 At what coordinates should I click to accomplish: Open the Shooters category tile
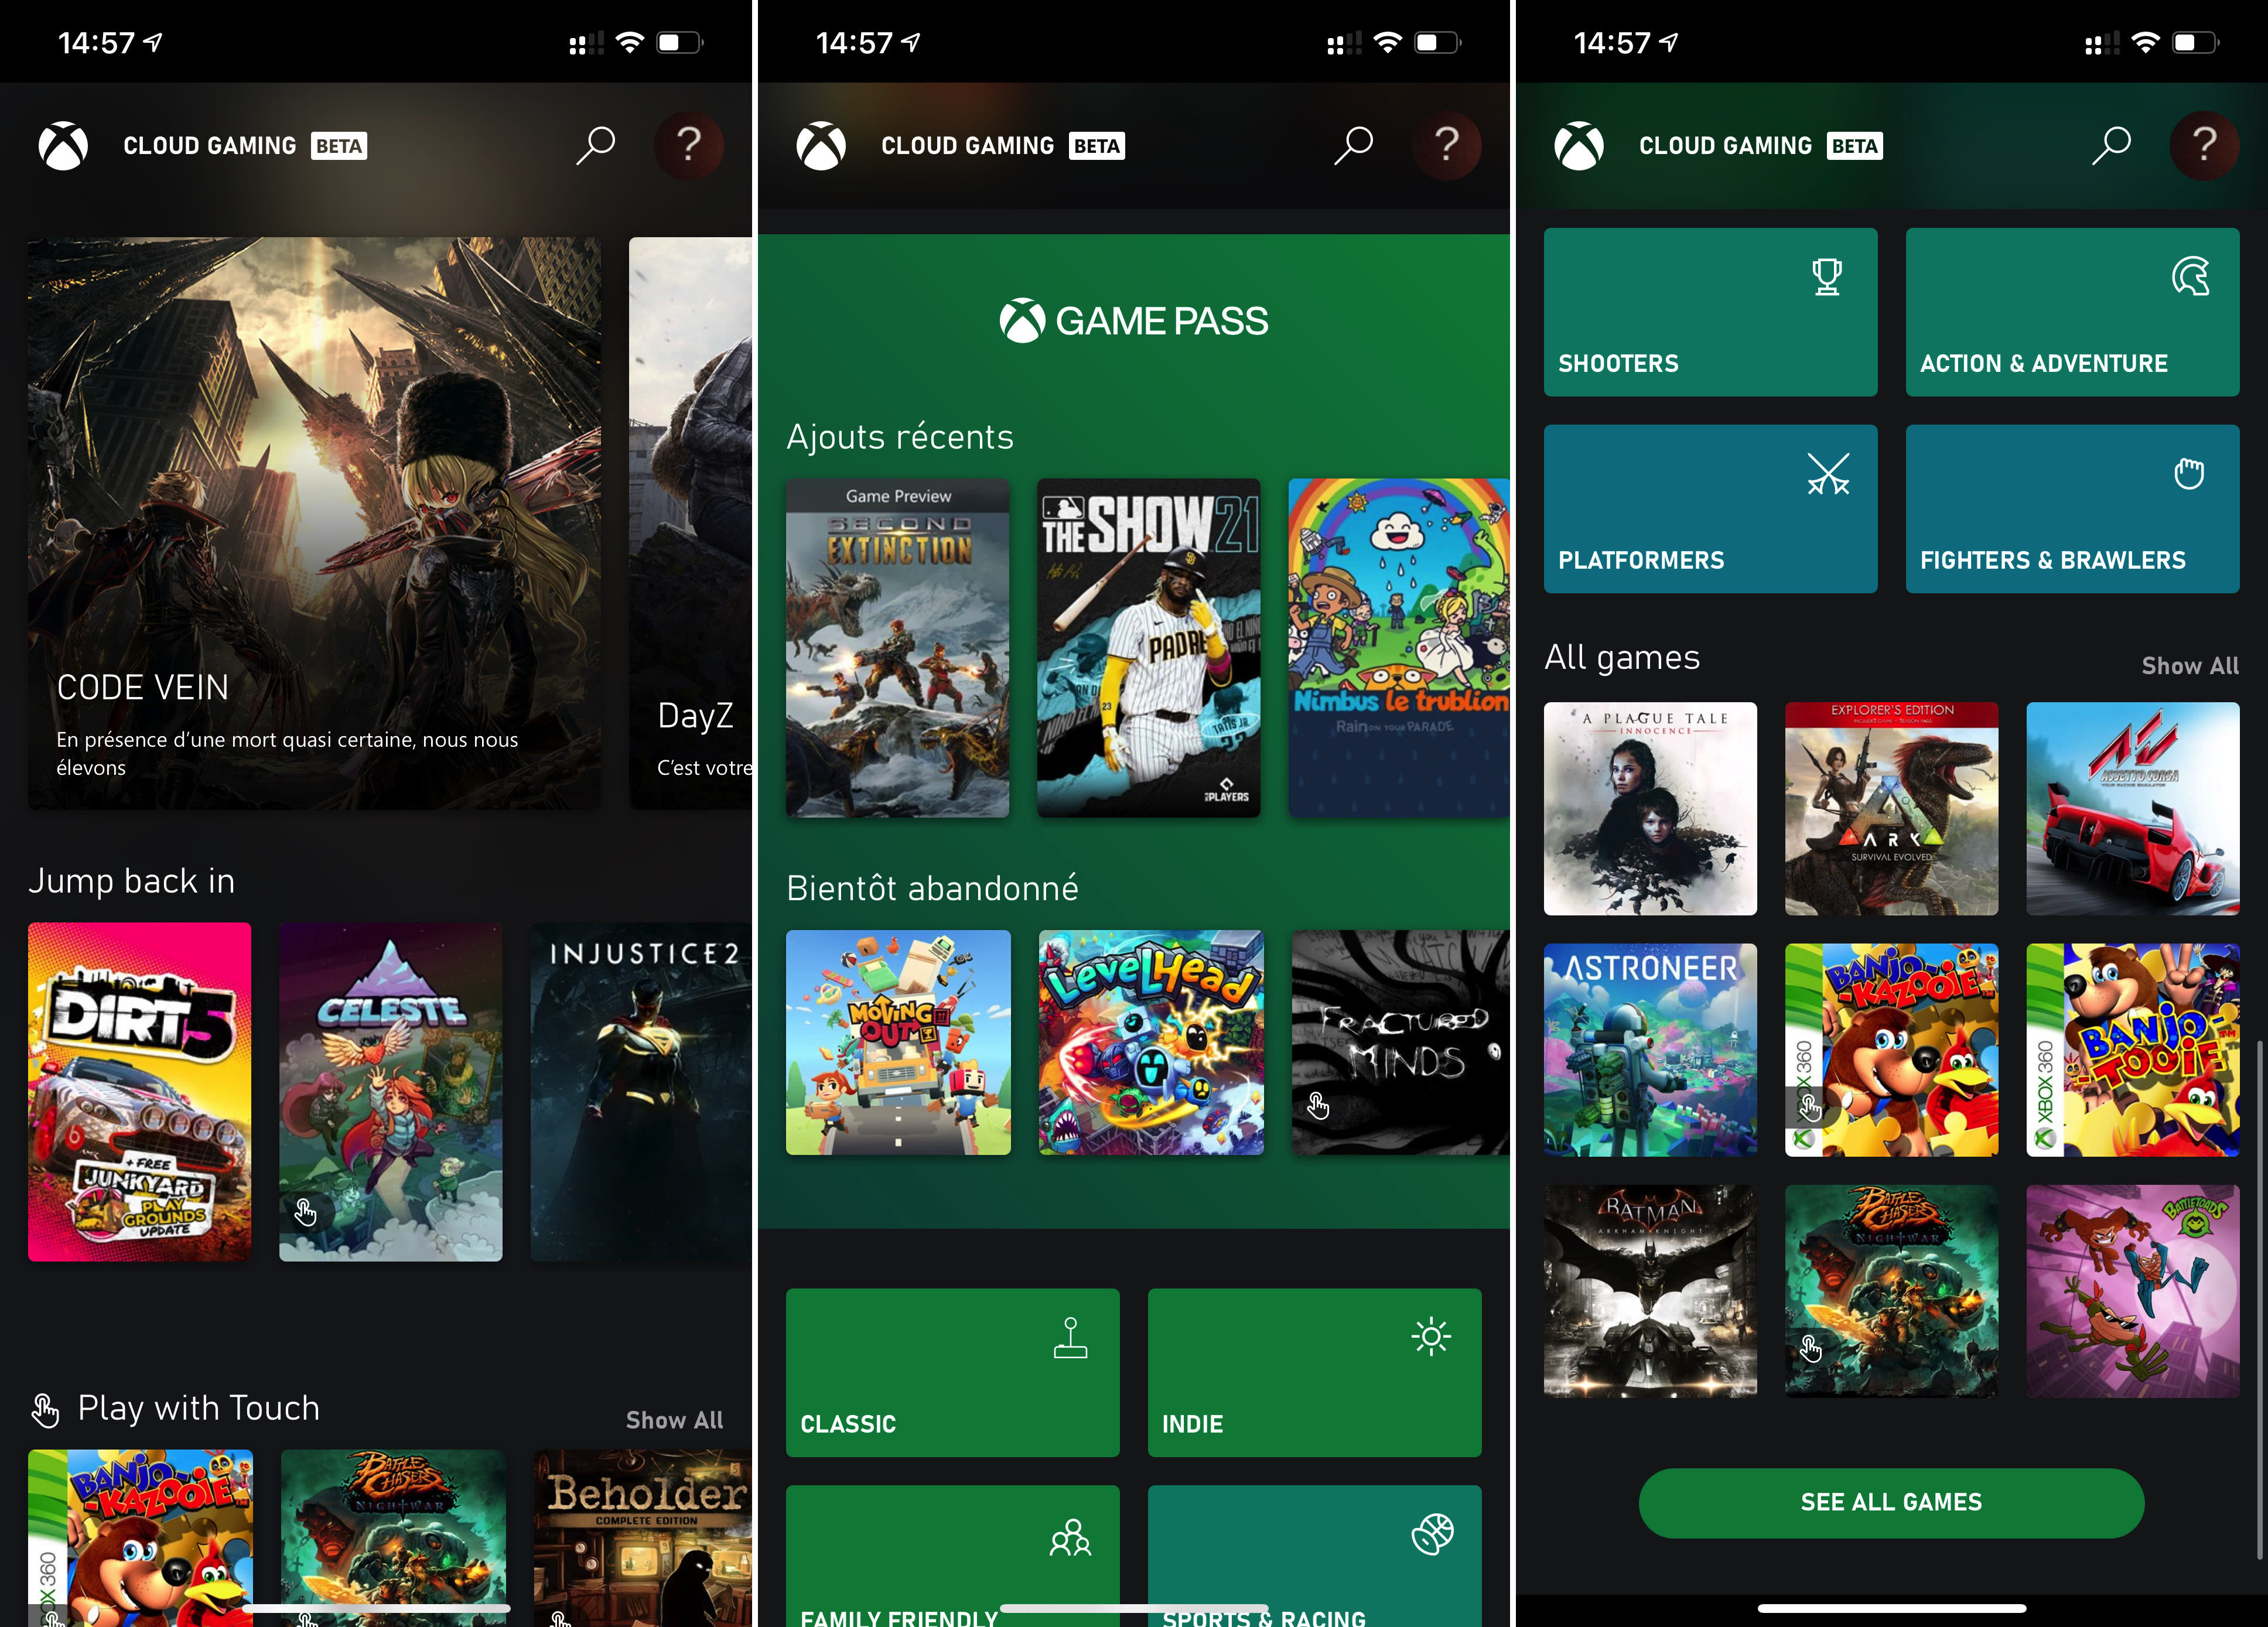click(x=1710, y=312)
